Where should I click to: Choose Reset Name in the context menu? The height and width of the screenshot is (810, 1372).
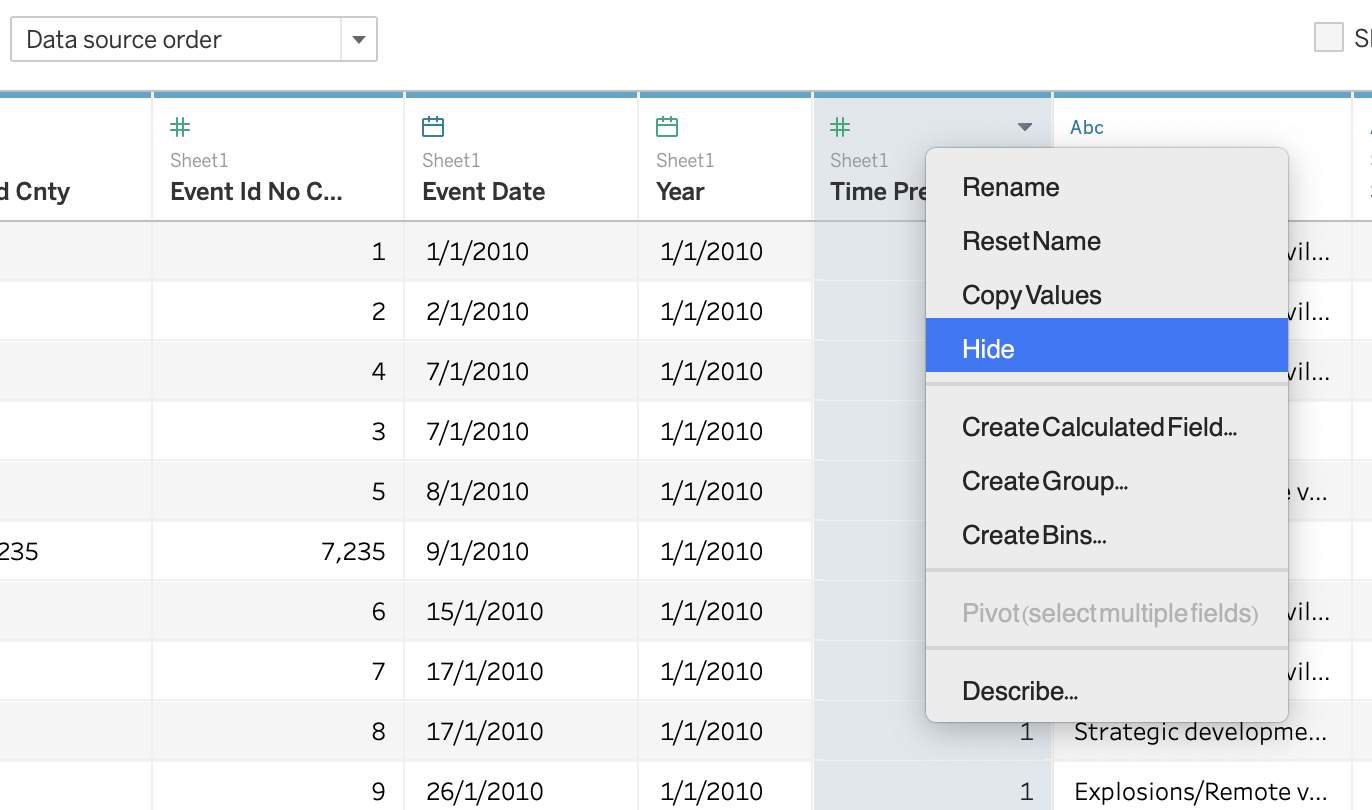1031,241
